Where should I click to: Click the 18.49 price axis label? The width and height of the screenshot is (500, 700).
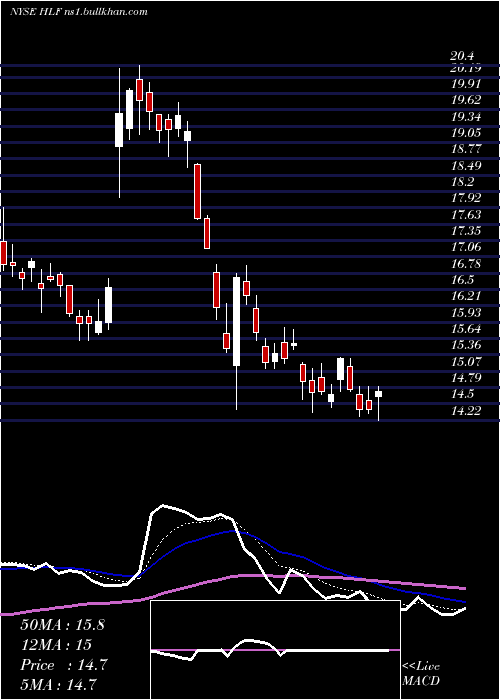point(466,166)
